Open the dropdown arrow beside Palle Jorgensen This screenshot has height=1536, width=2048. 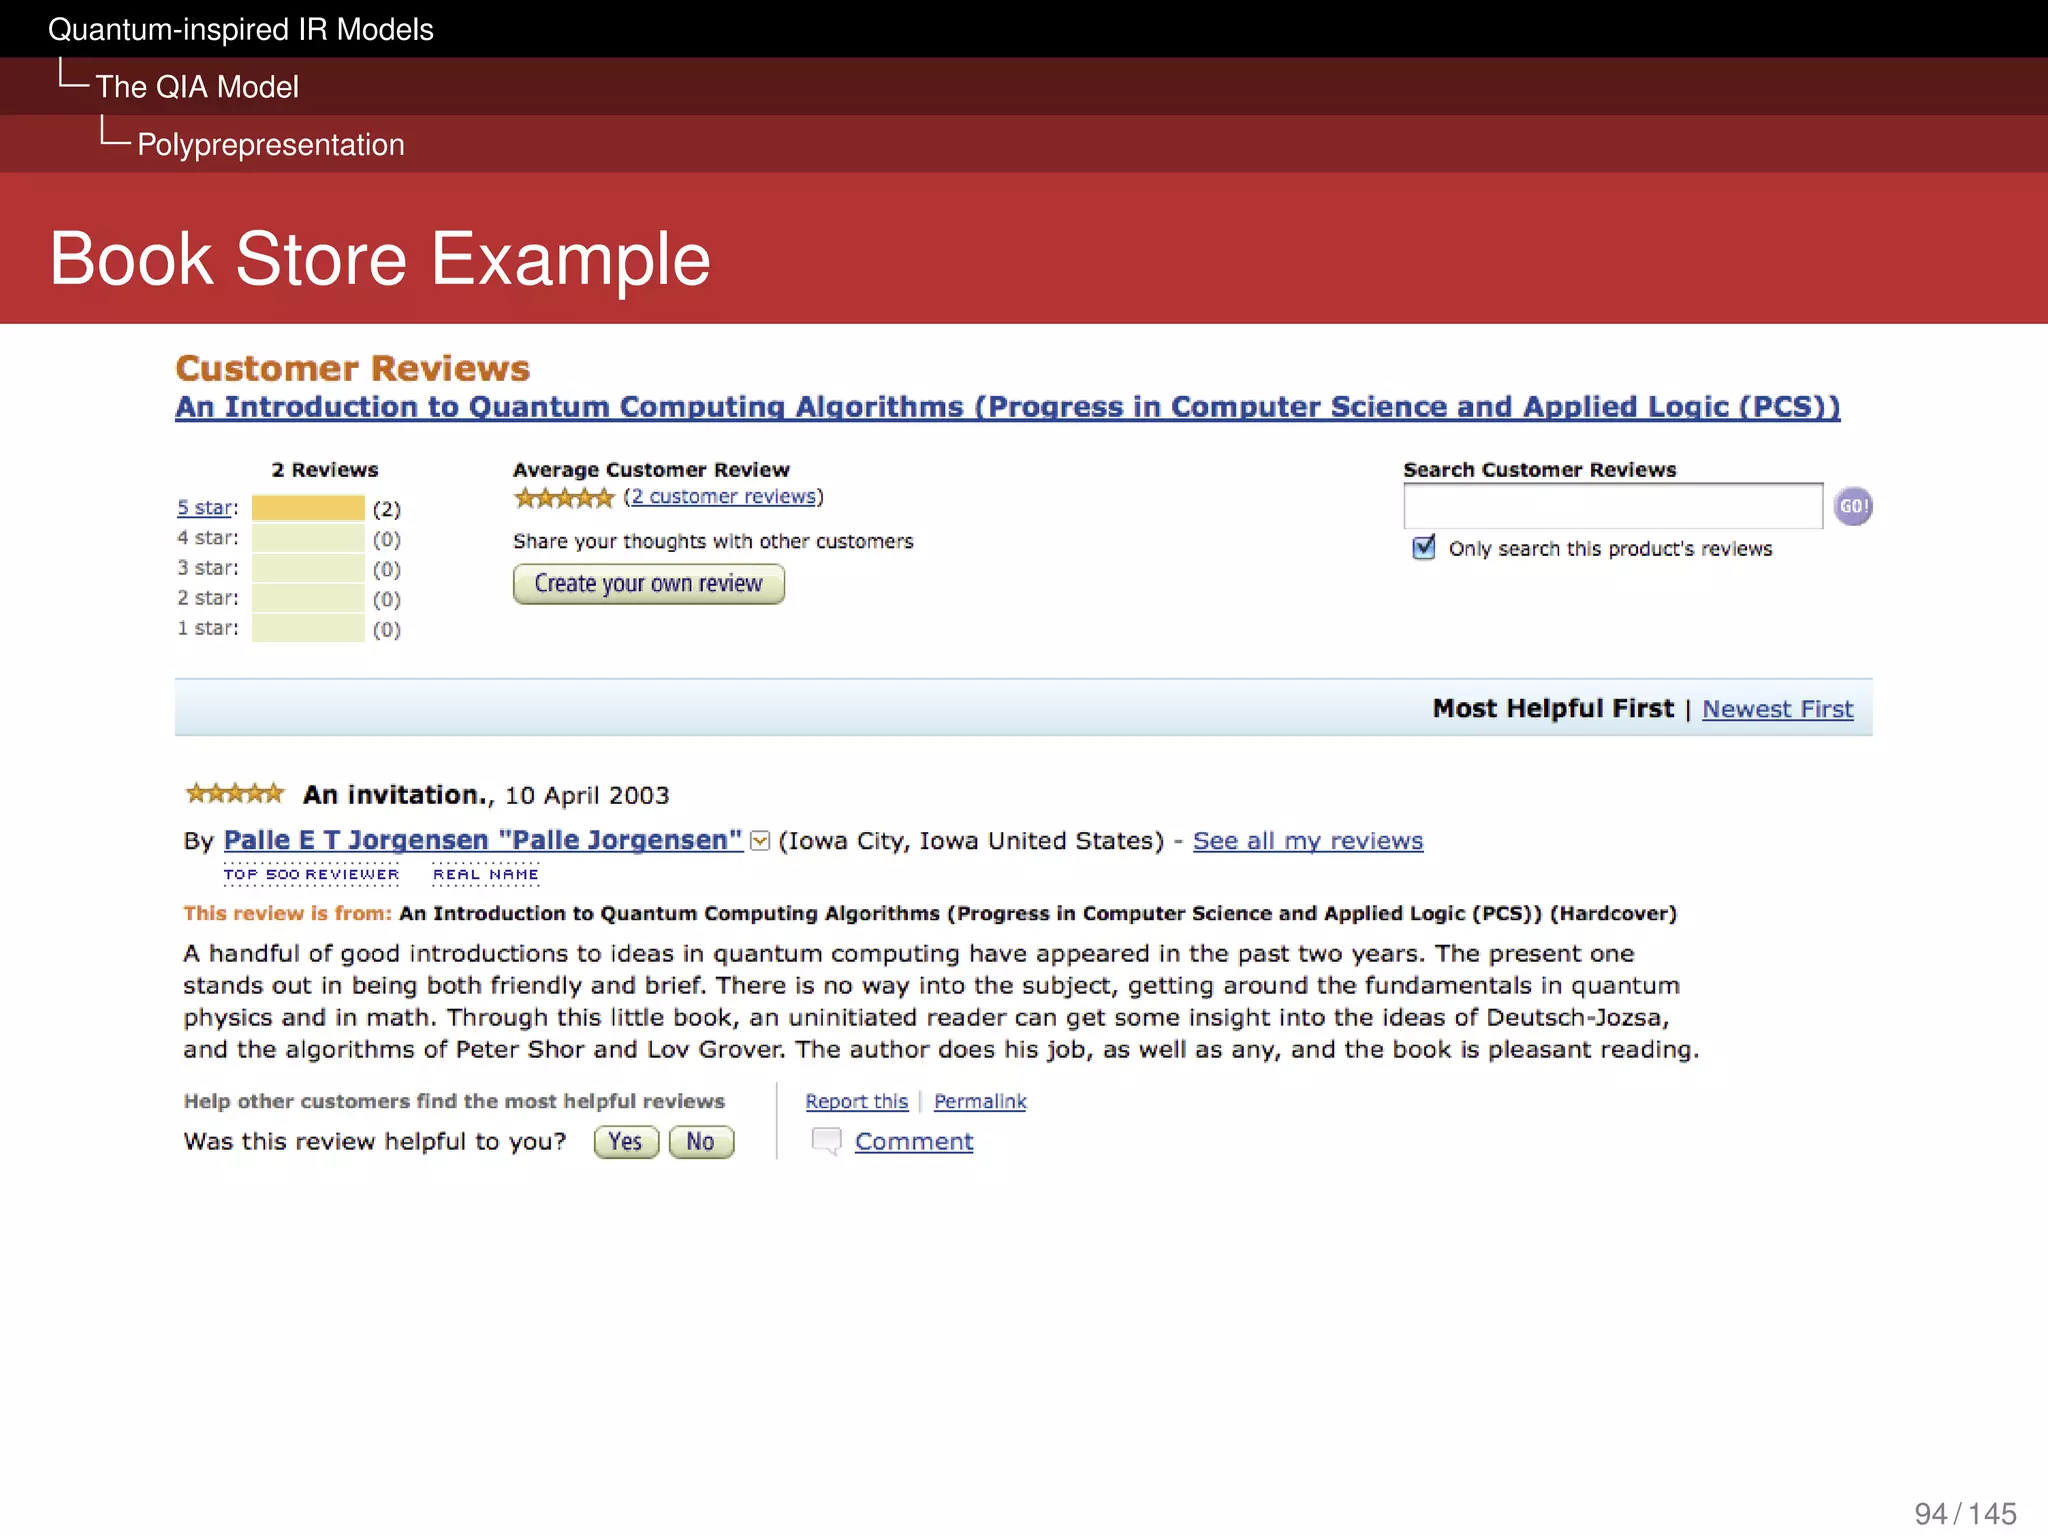(x=760, y=841)
